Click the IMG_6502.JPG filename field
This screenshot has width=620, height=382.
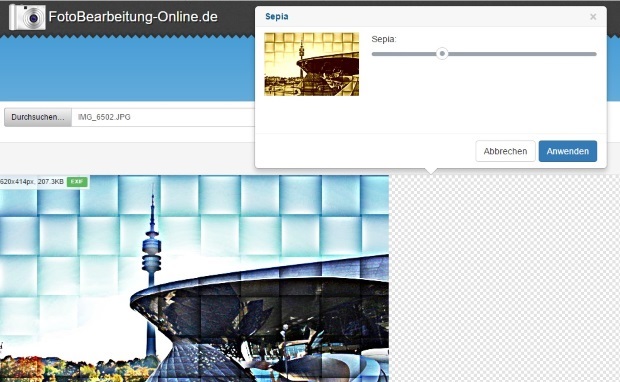163,117
